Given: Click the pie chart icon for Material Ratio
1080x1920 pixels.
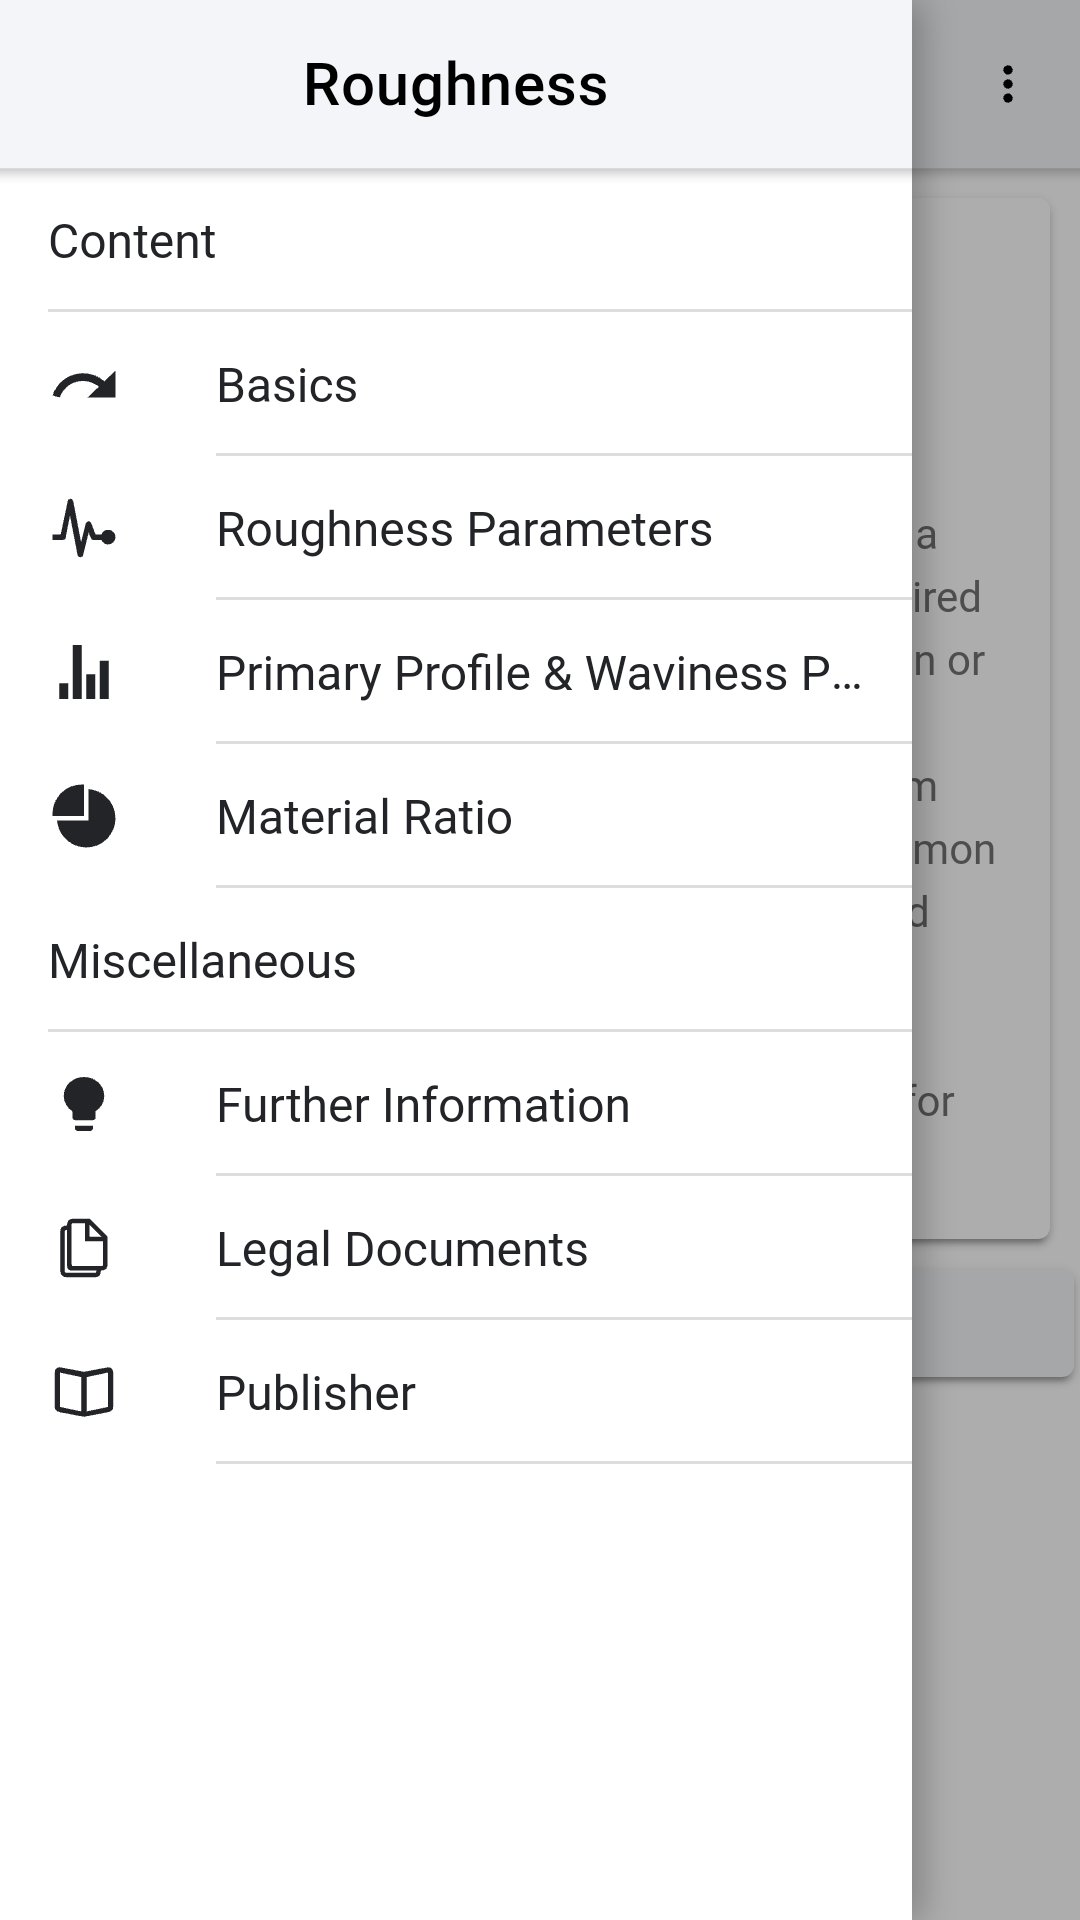Looking at the screenshot, I should [x=84, y=817].
